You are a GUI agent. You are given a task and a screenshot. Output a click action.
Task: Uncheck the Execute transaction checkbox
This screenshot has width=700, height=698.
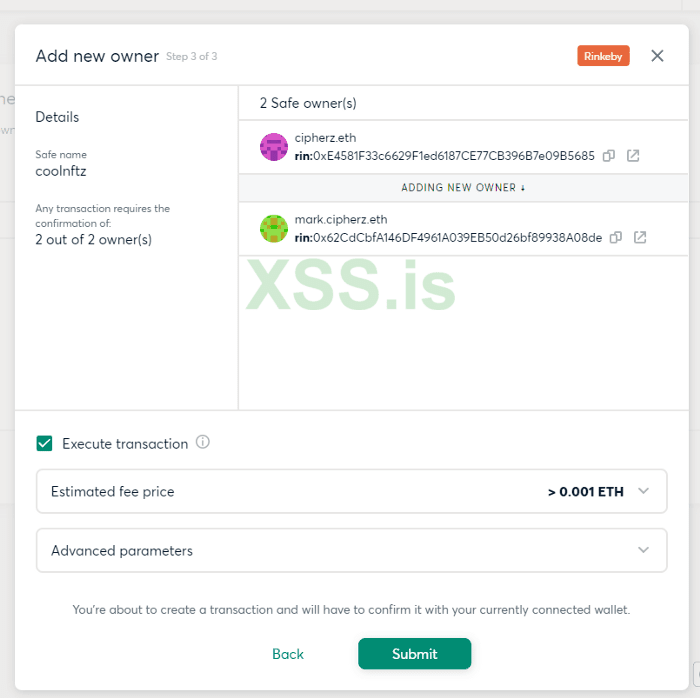tap(44, 443)
